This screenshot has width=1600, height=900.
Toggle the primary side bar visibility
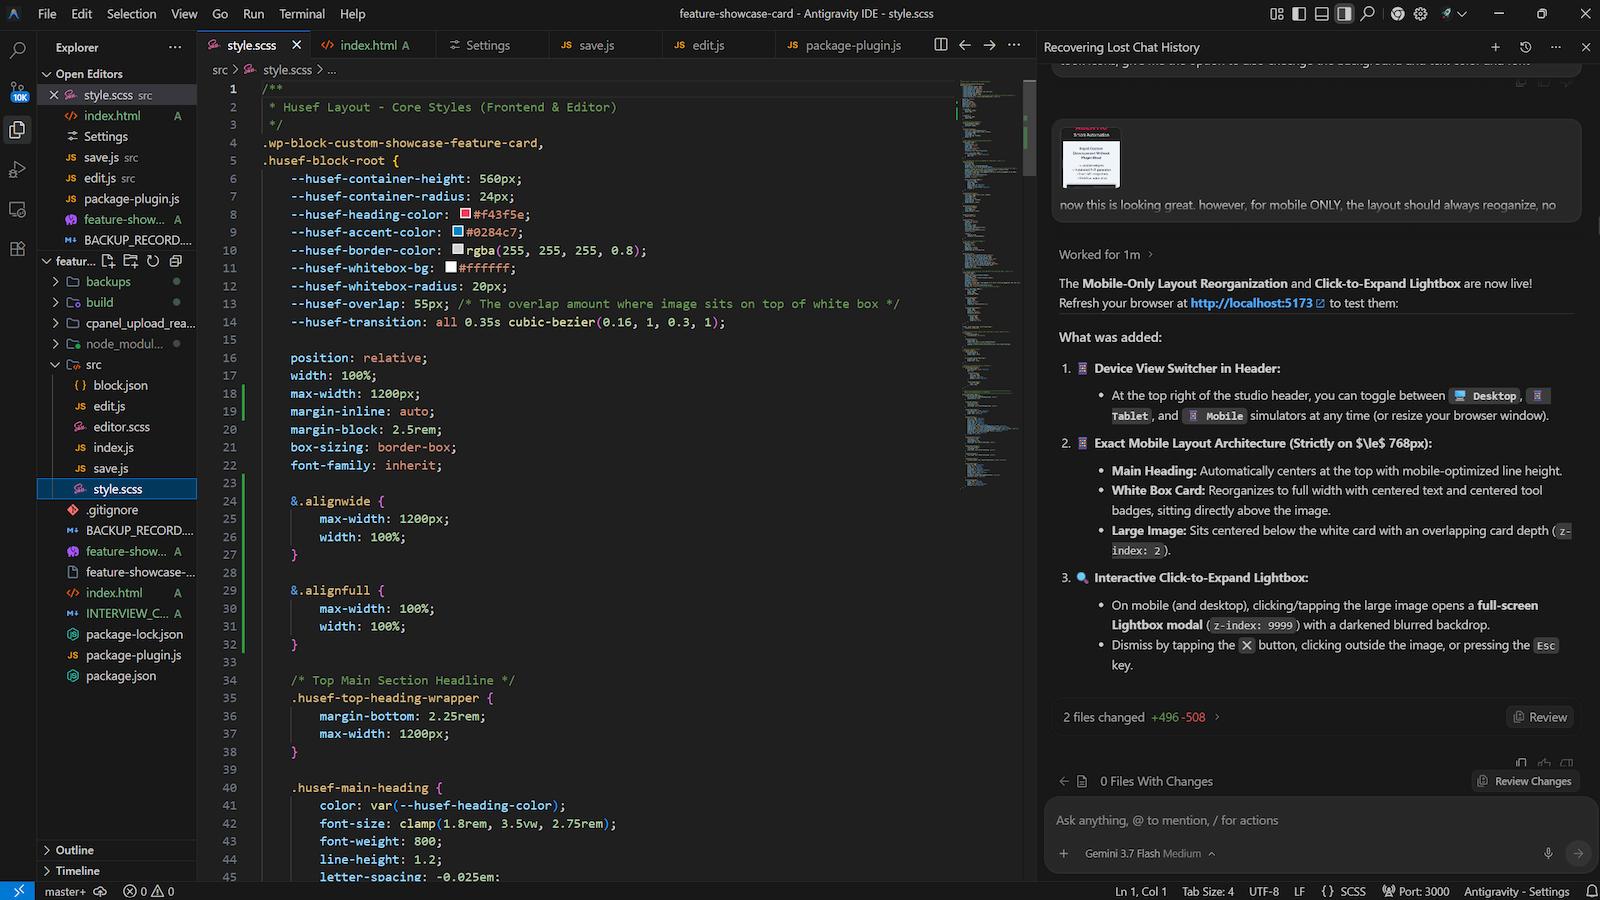[x=1299, y=14]
